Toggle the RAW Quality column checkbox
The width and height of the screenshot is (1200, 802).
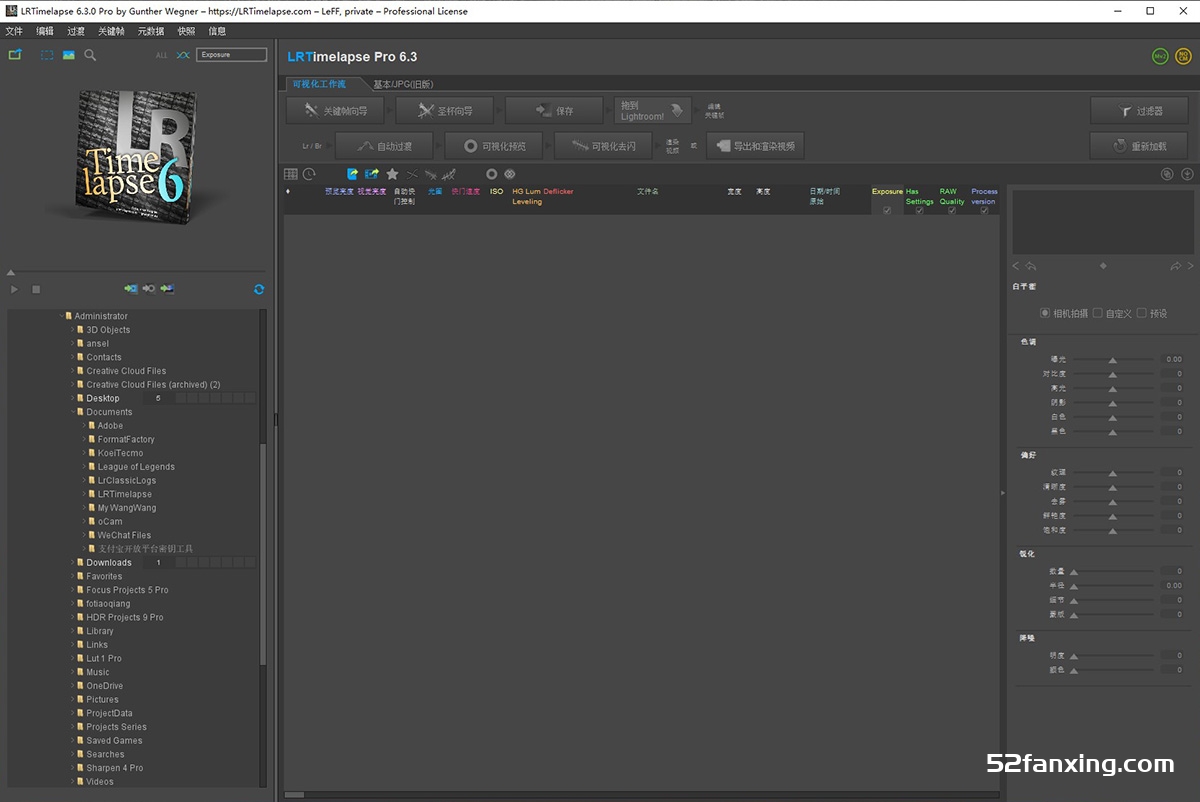[x=951, y=210]
